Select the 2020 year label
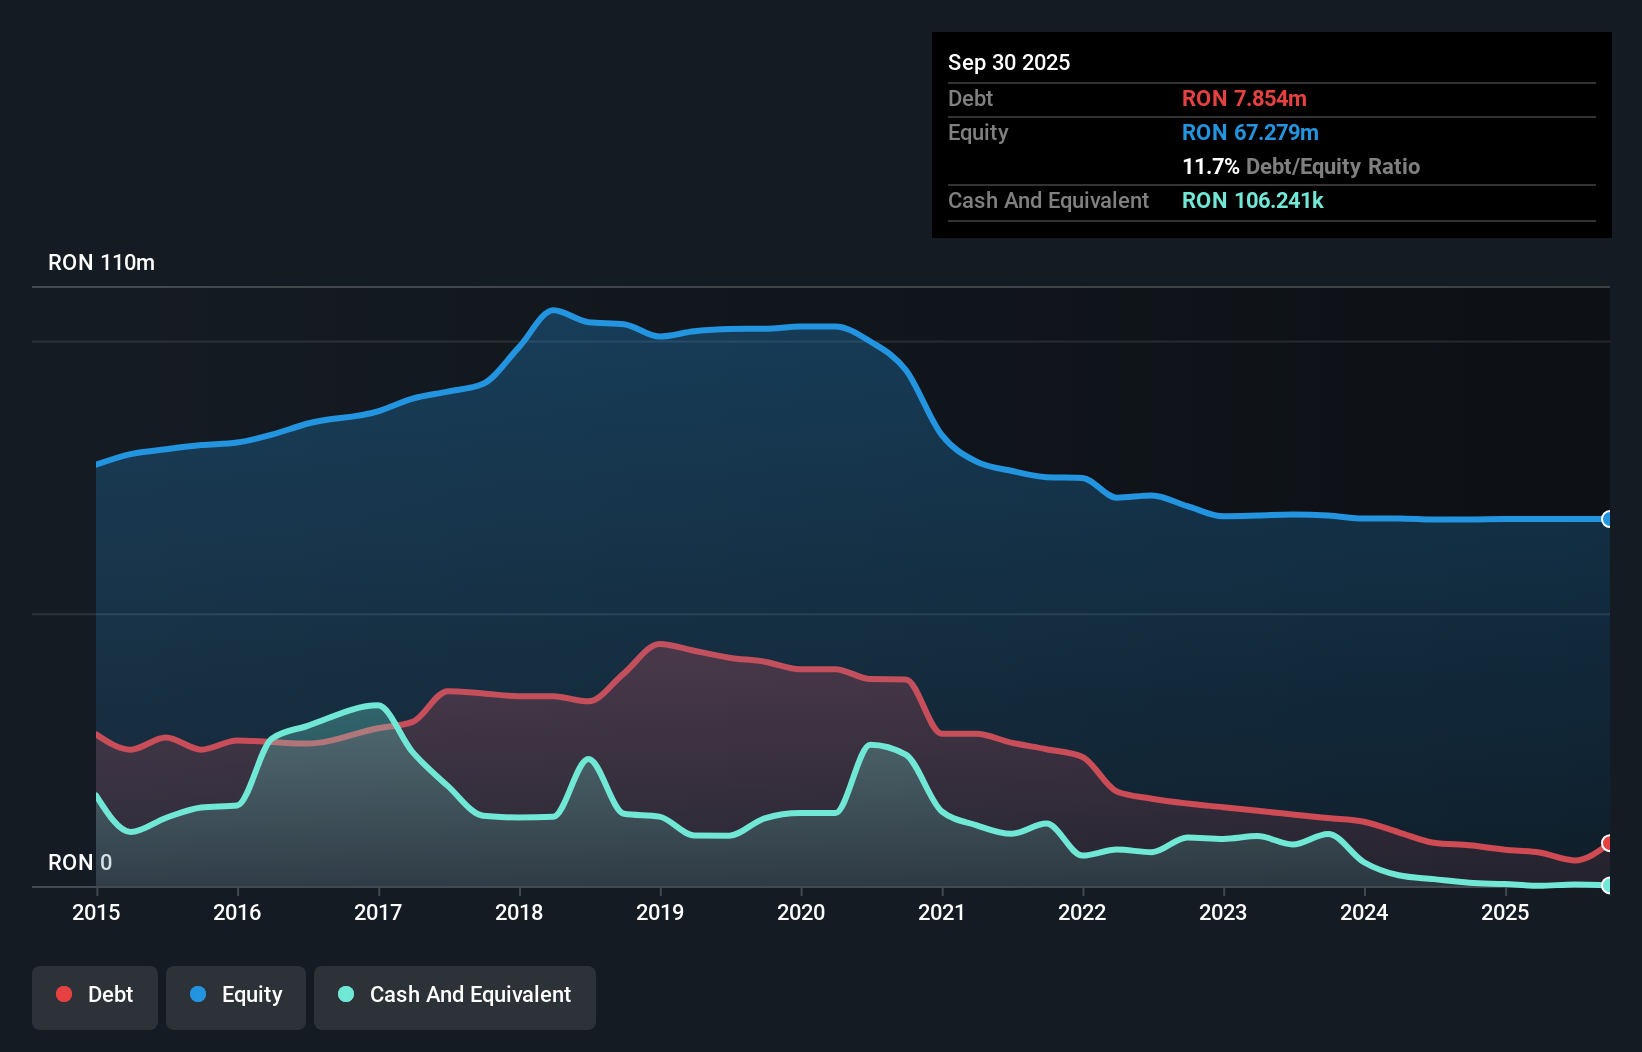 click(800, 913)
